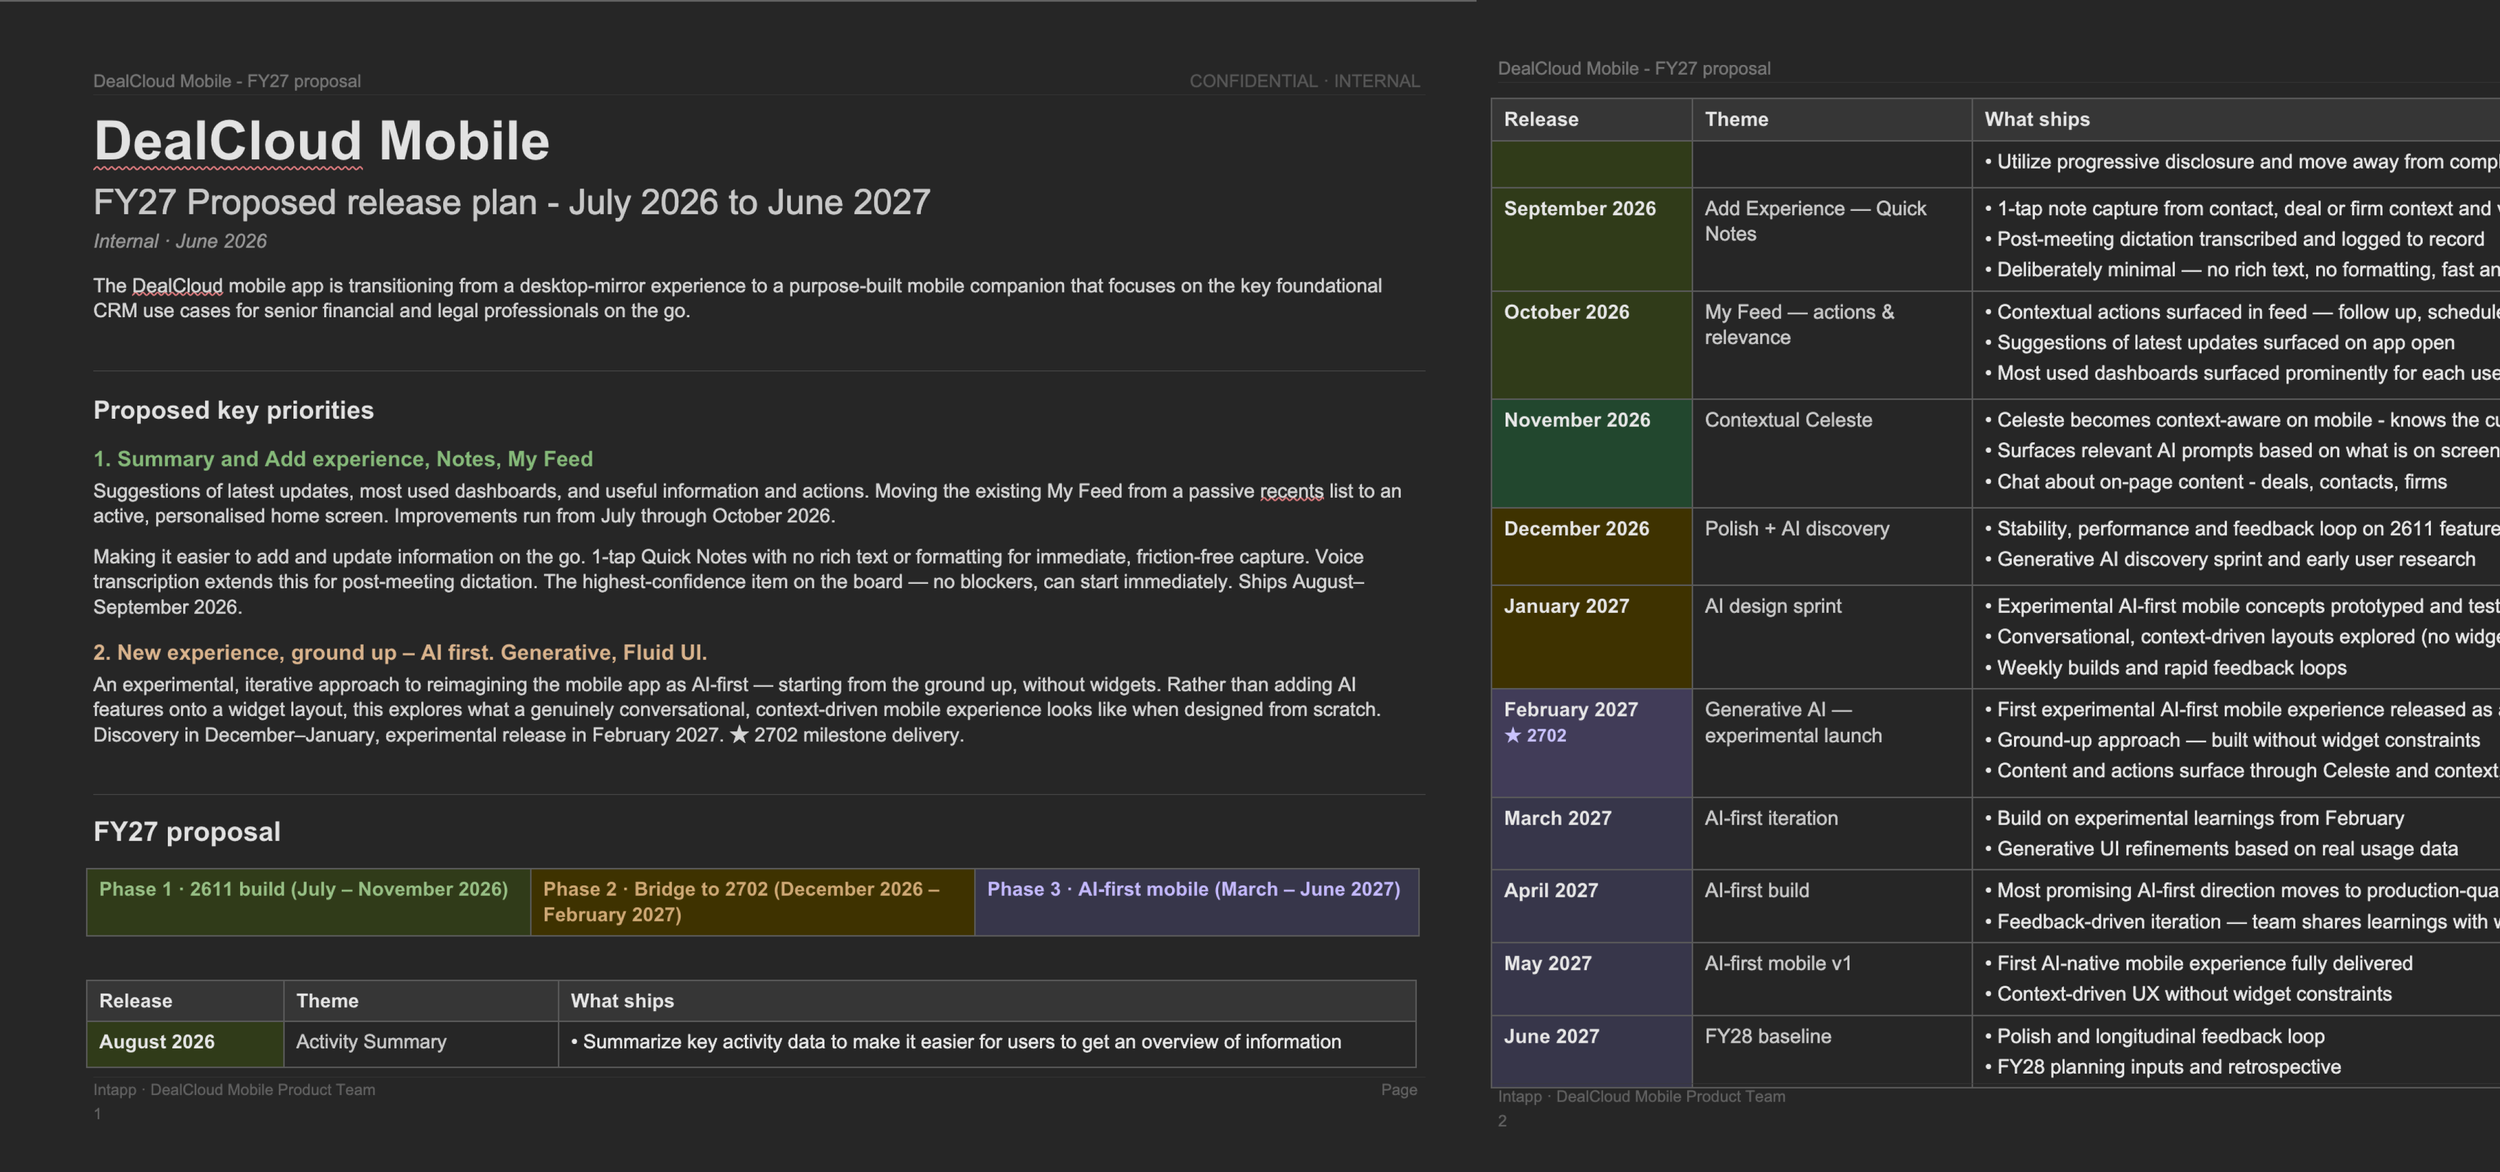The height and width of the screenshot is (1172, 2500).
Task: Click the February 2027 release cell
Action: click(1591, 743)
